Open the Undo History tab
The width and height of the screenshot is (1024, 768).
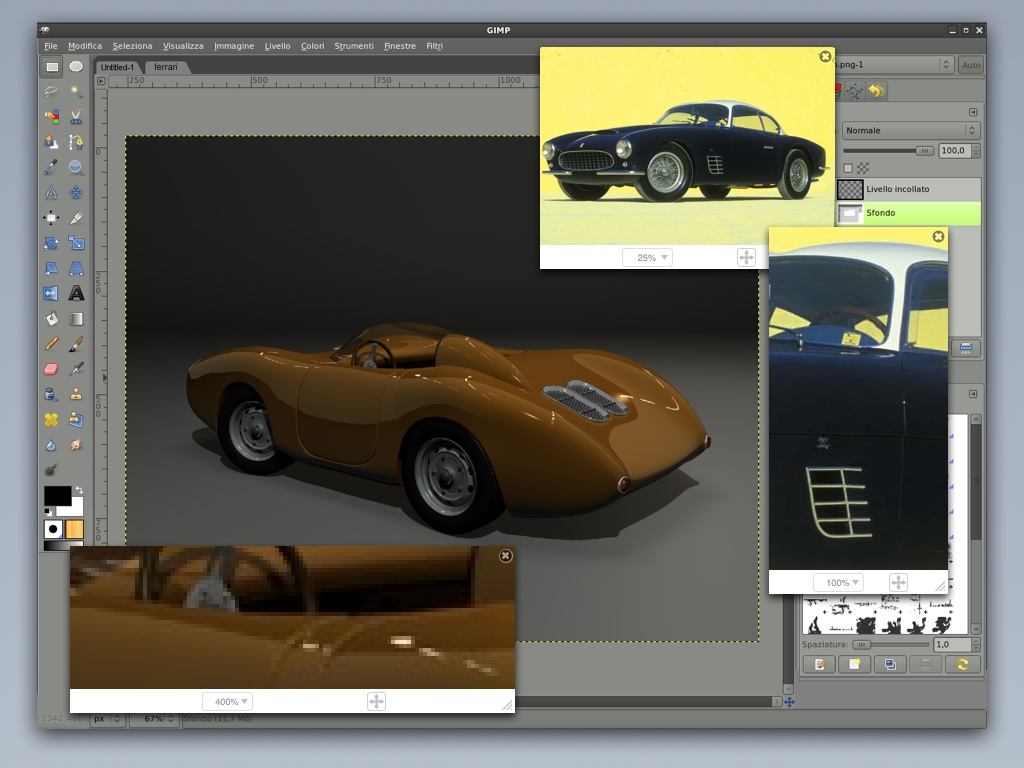(877, 92)
